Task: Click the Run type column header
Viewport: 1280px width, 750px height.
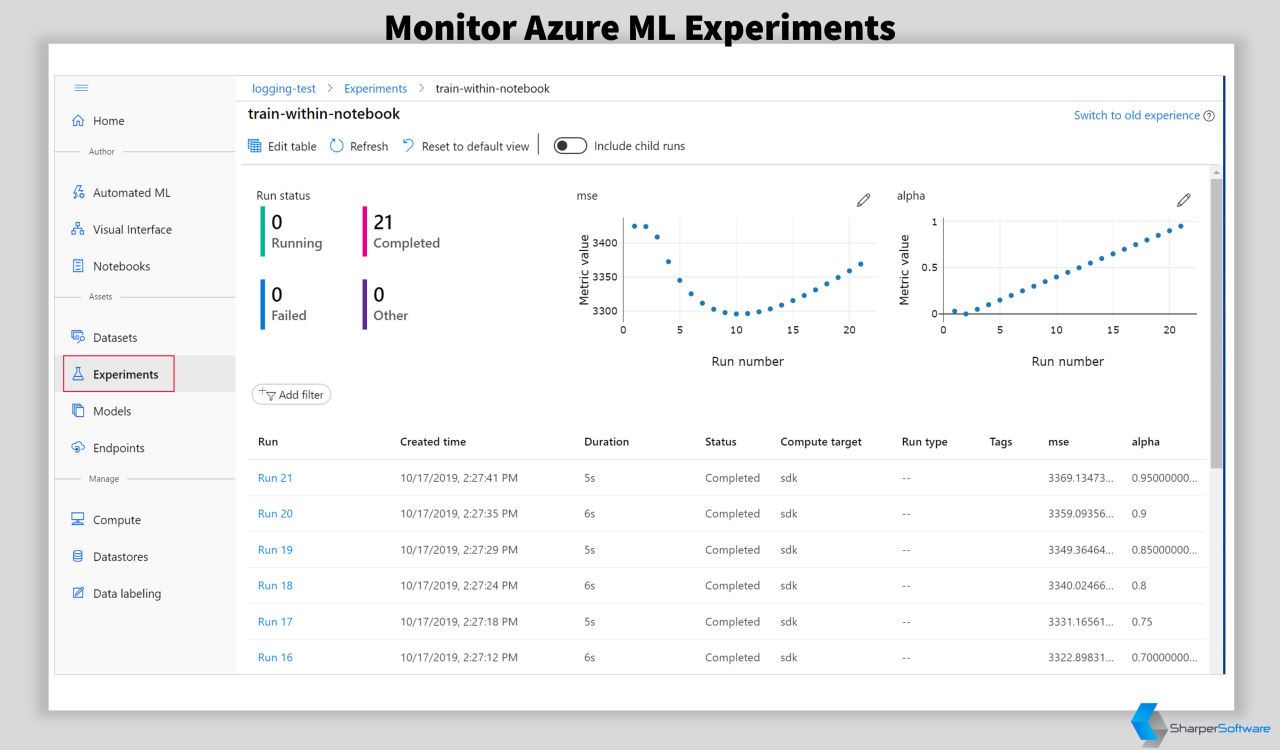Action: click(924, 442)
